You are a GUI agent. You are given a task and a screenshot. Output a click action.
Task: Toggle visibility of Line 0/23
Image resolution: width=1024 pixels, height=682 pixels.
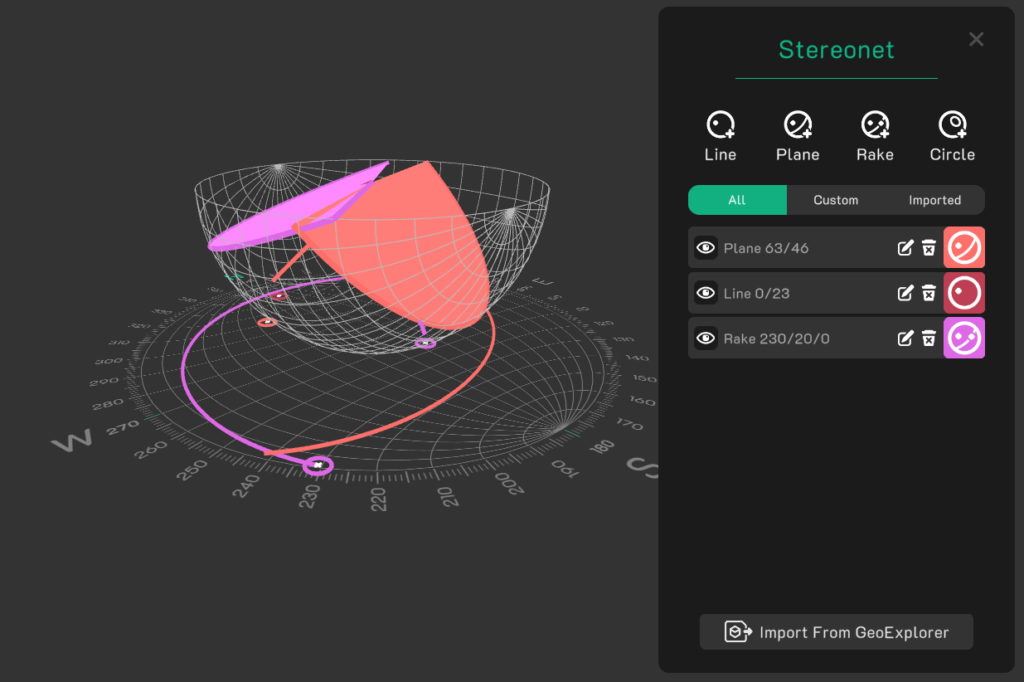click(x=705, y=293)
